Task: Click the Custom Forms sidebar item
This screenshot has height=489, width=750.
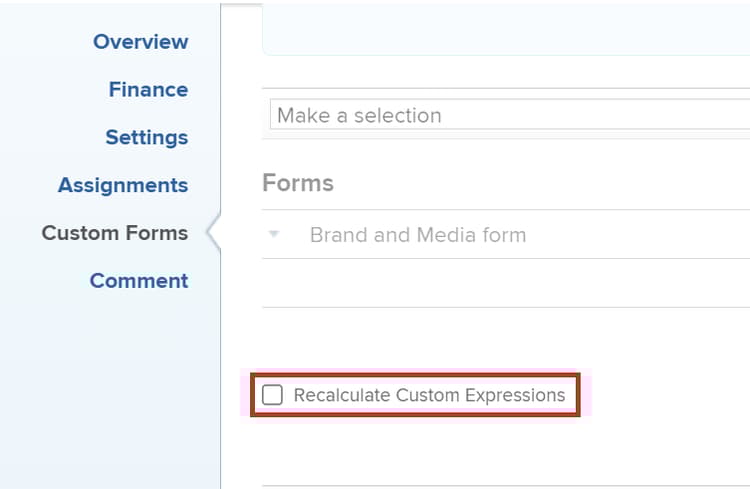Action: 115,234
